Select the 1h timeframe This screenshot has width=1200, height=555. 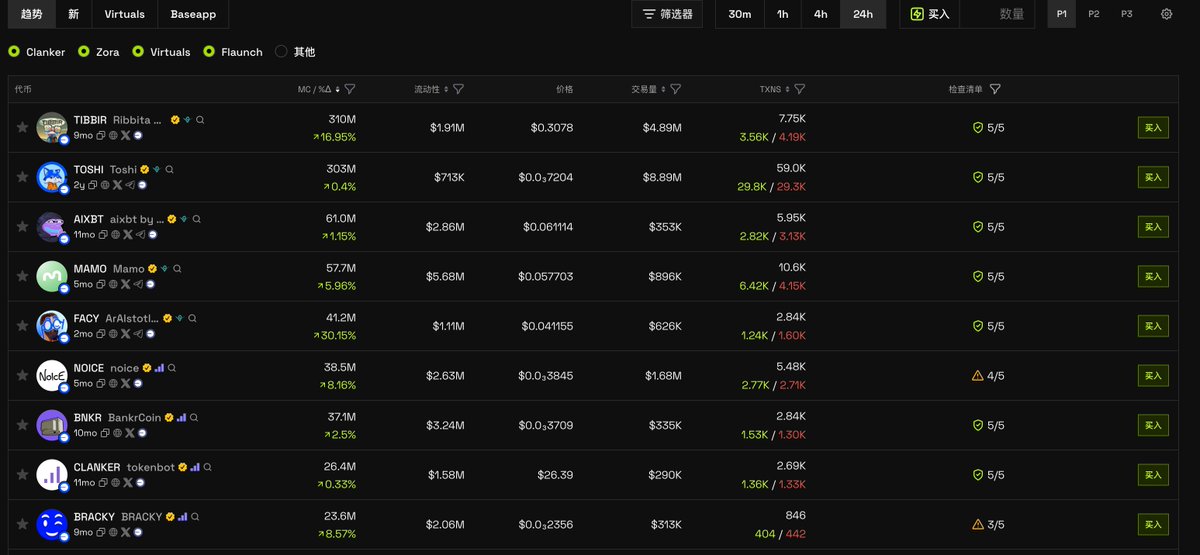click(x=783, y=14)
